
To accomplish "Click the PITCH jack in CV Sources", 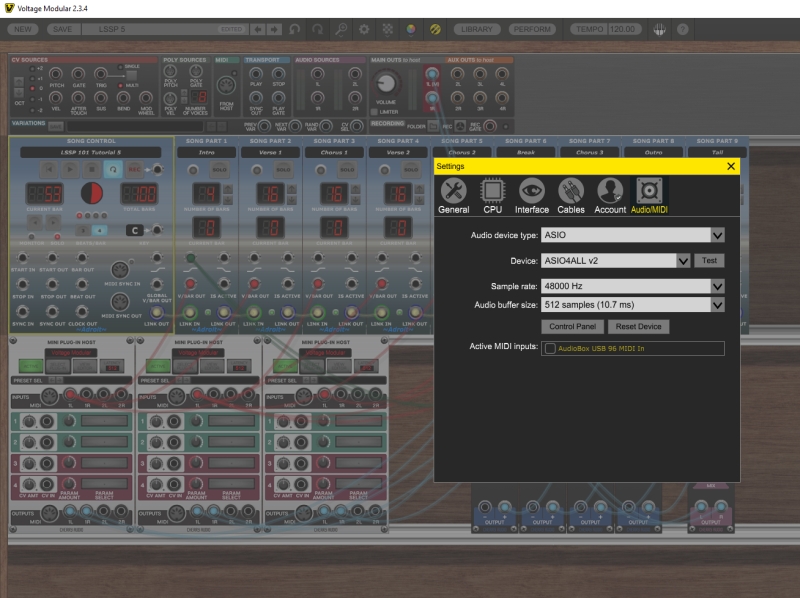I will click(x=56, y=74).
